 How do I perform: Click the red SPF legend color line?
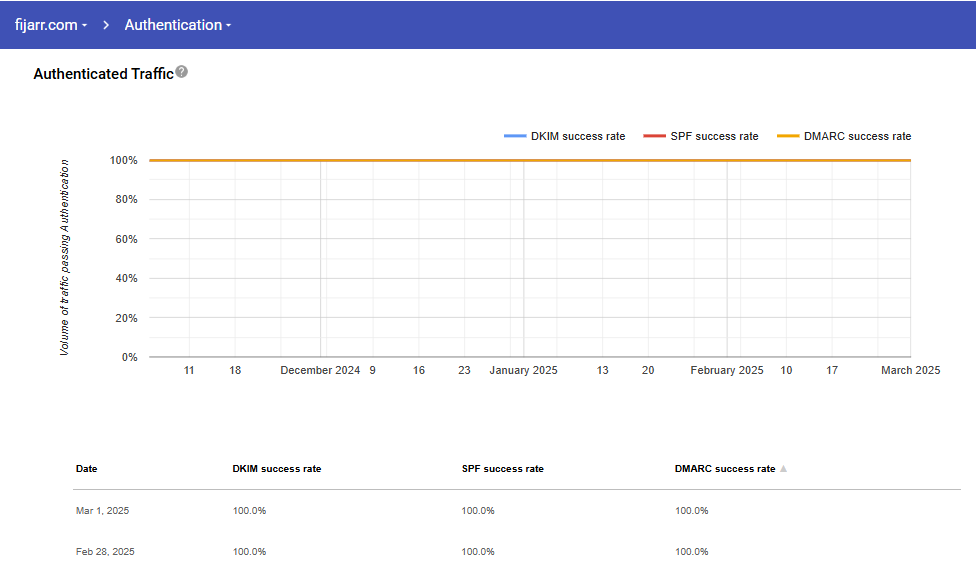[654, 136]
